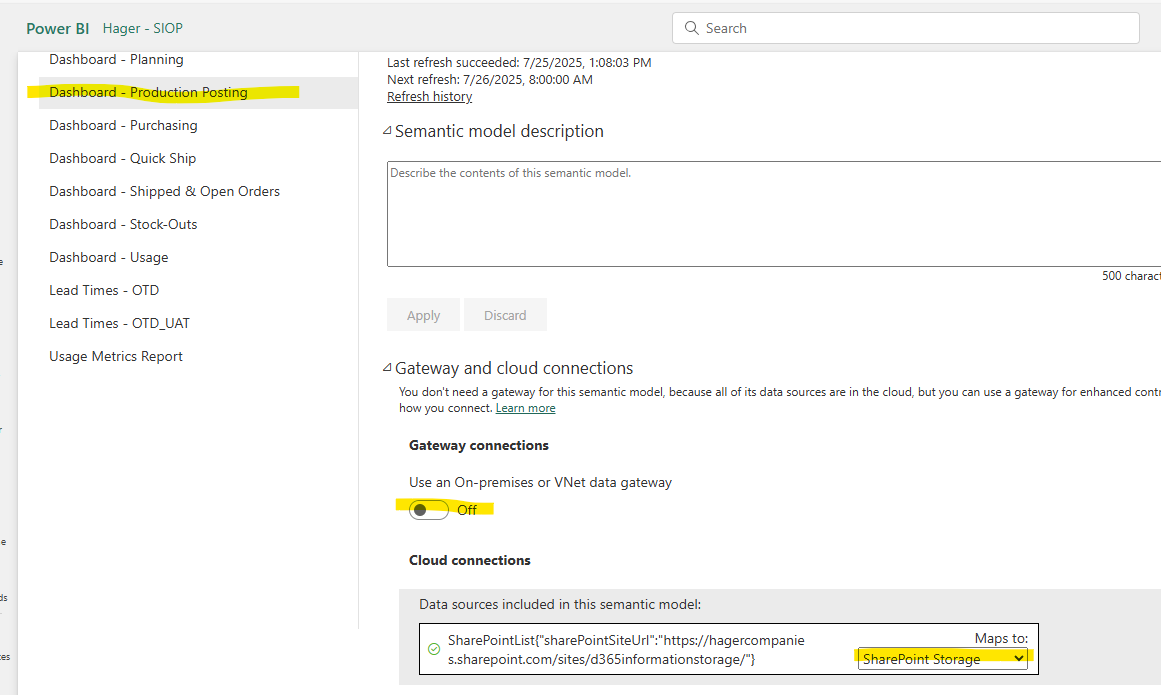Select Usage Metrics Report
This screenshot has height=695, width=1161.
pyautogui.click(x=116, y=356)
